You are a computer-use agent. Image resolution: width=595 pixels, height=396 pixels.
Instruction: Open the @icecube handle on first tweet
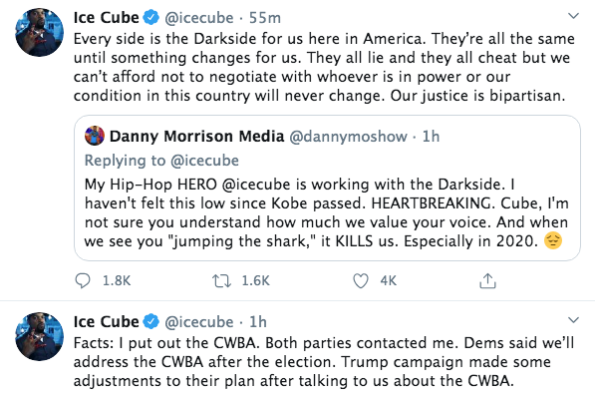pyautogui.click(x=199, y=18)
